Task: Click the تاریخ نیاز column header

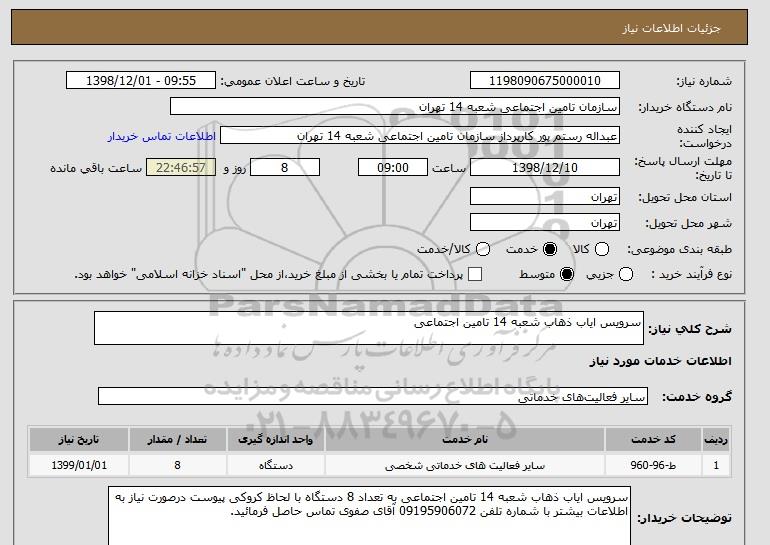Action: pyautogui.click(x=79, y=439)
